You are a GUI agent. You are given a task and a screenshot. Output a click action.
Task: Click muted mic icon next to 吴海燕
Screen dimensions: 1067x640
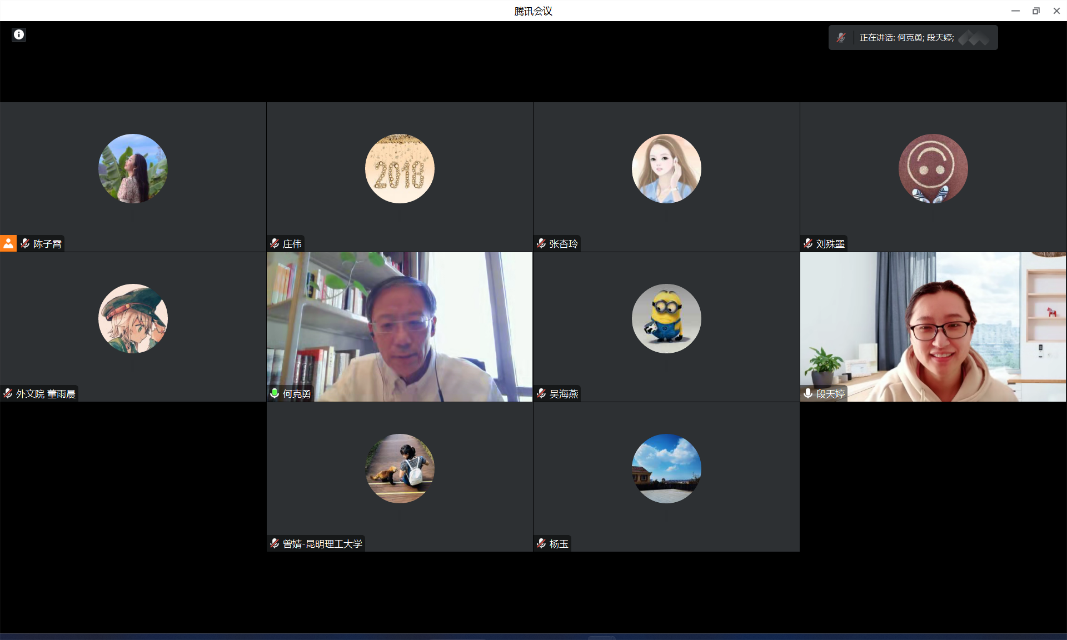point(541,394)
